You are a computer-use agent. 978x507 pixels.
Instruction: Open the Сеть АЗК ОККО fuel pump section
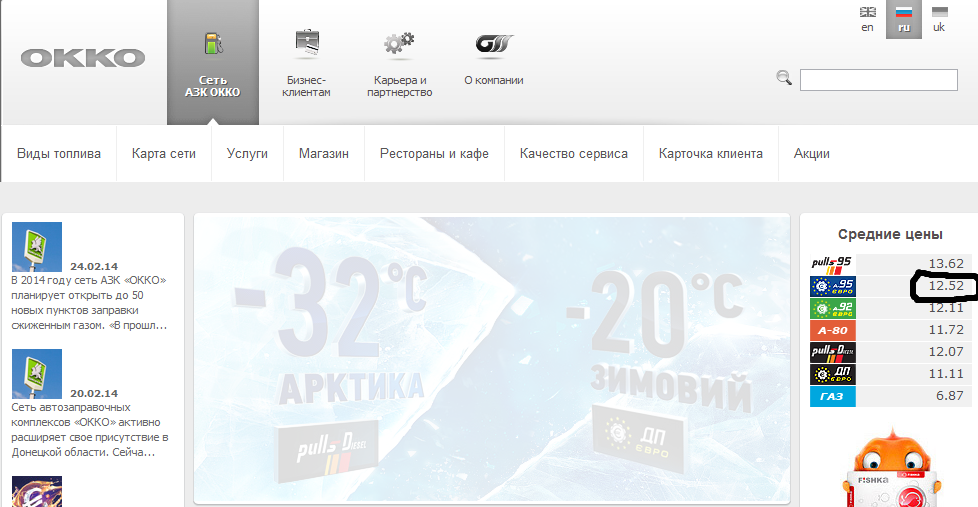(x=212, y=62)
